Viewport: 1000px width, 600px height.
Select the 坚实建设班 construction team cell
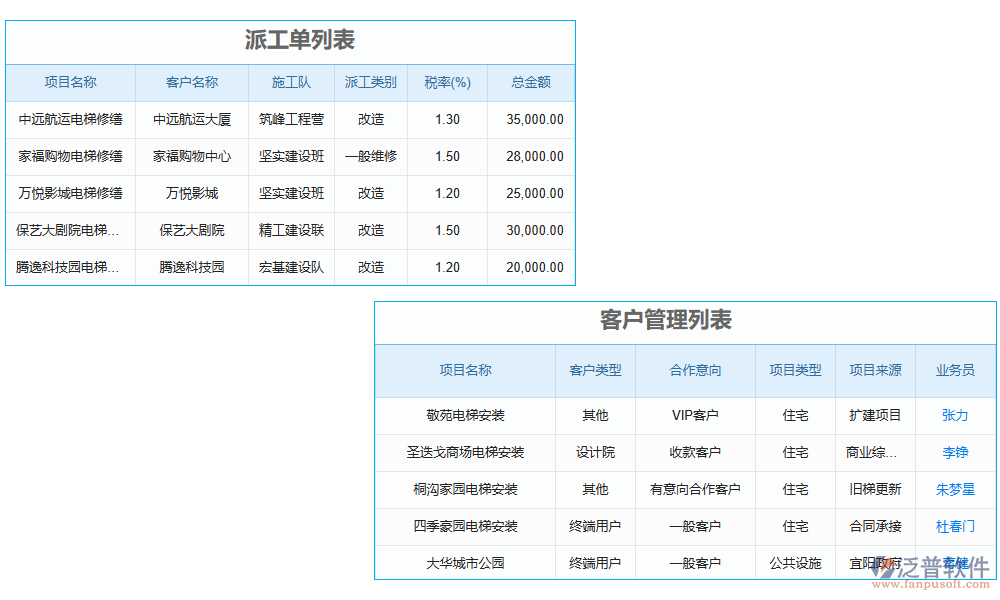click(291, 156)
